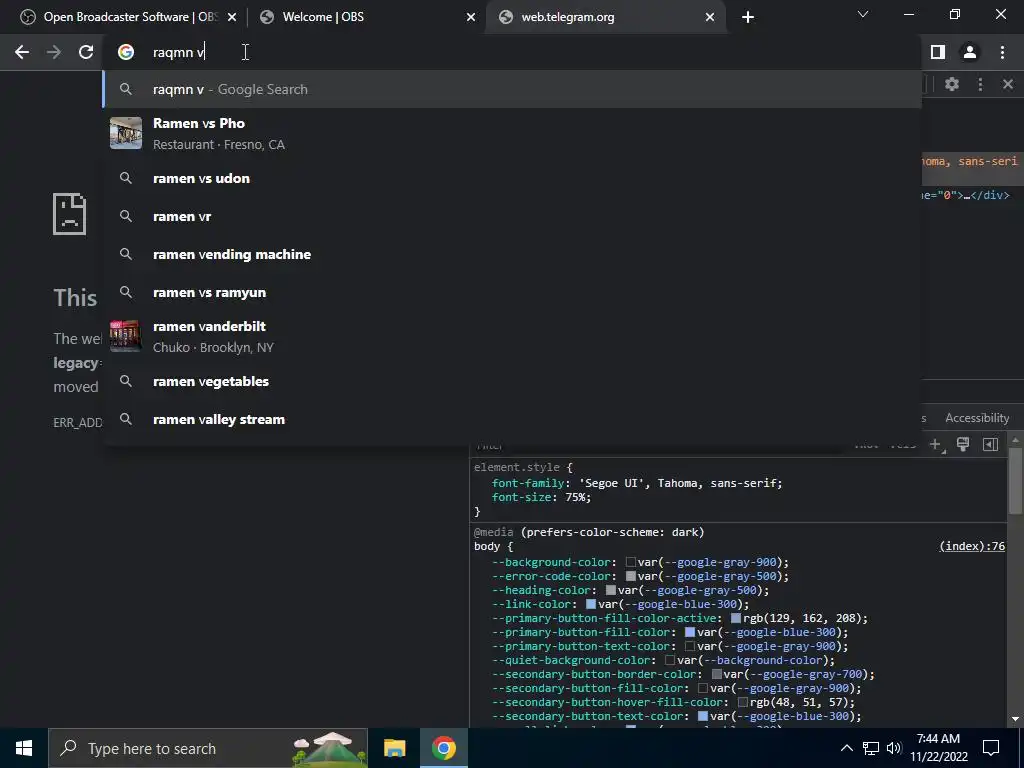The image size is (1024, 768).
Task: Toggle computed styles sidebar
Action: [990, 445]
